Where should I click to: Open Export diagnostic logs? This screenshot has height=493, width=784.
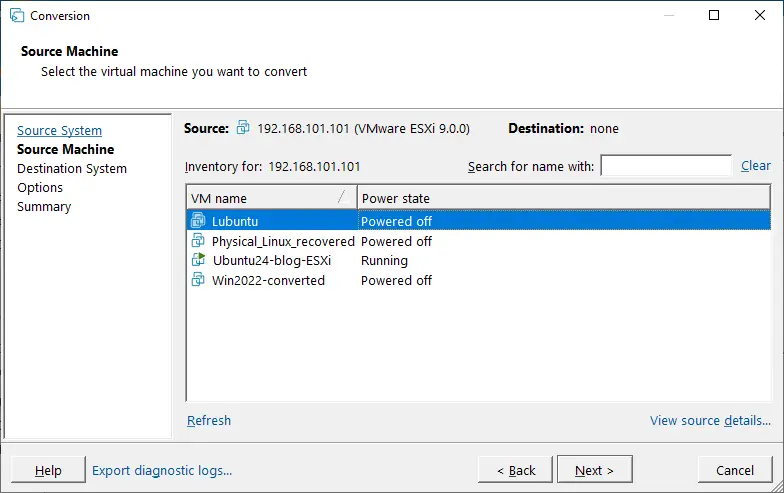[162, 470]
